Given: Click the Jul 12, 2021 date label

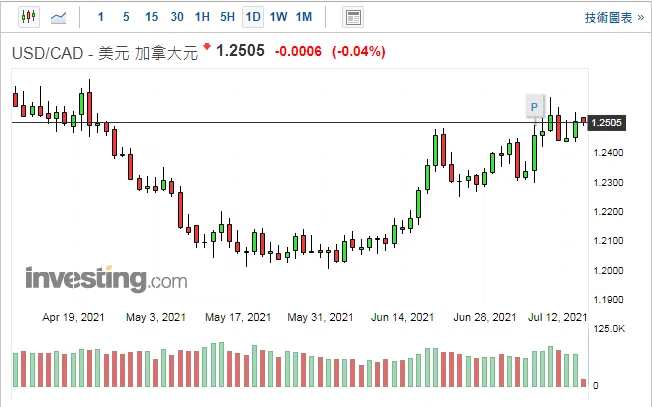Looking at the screenshot, I should coord(557,317).
